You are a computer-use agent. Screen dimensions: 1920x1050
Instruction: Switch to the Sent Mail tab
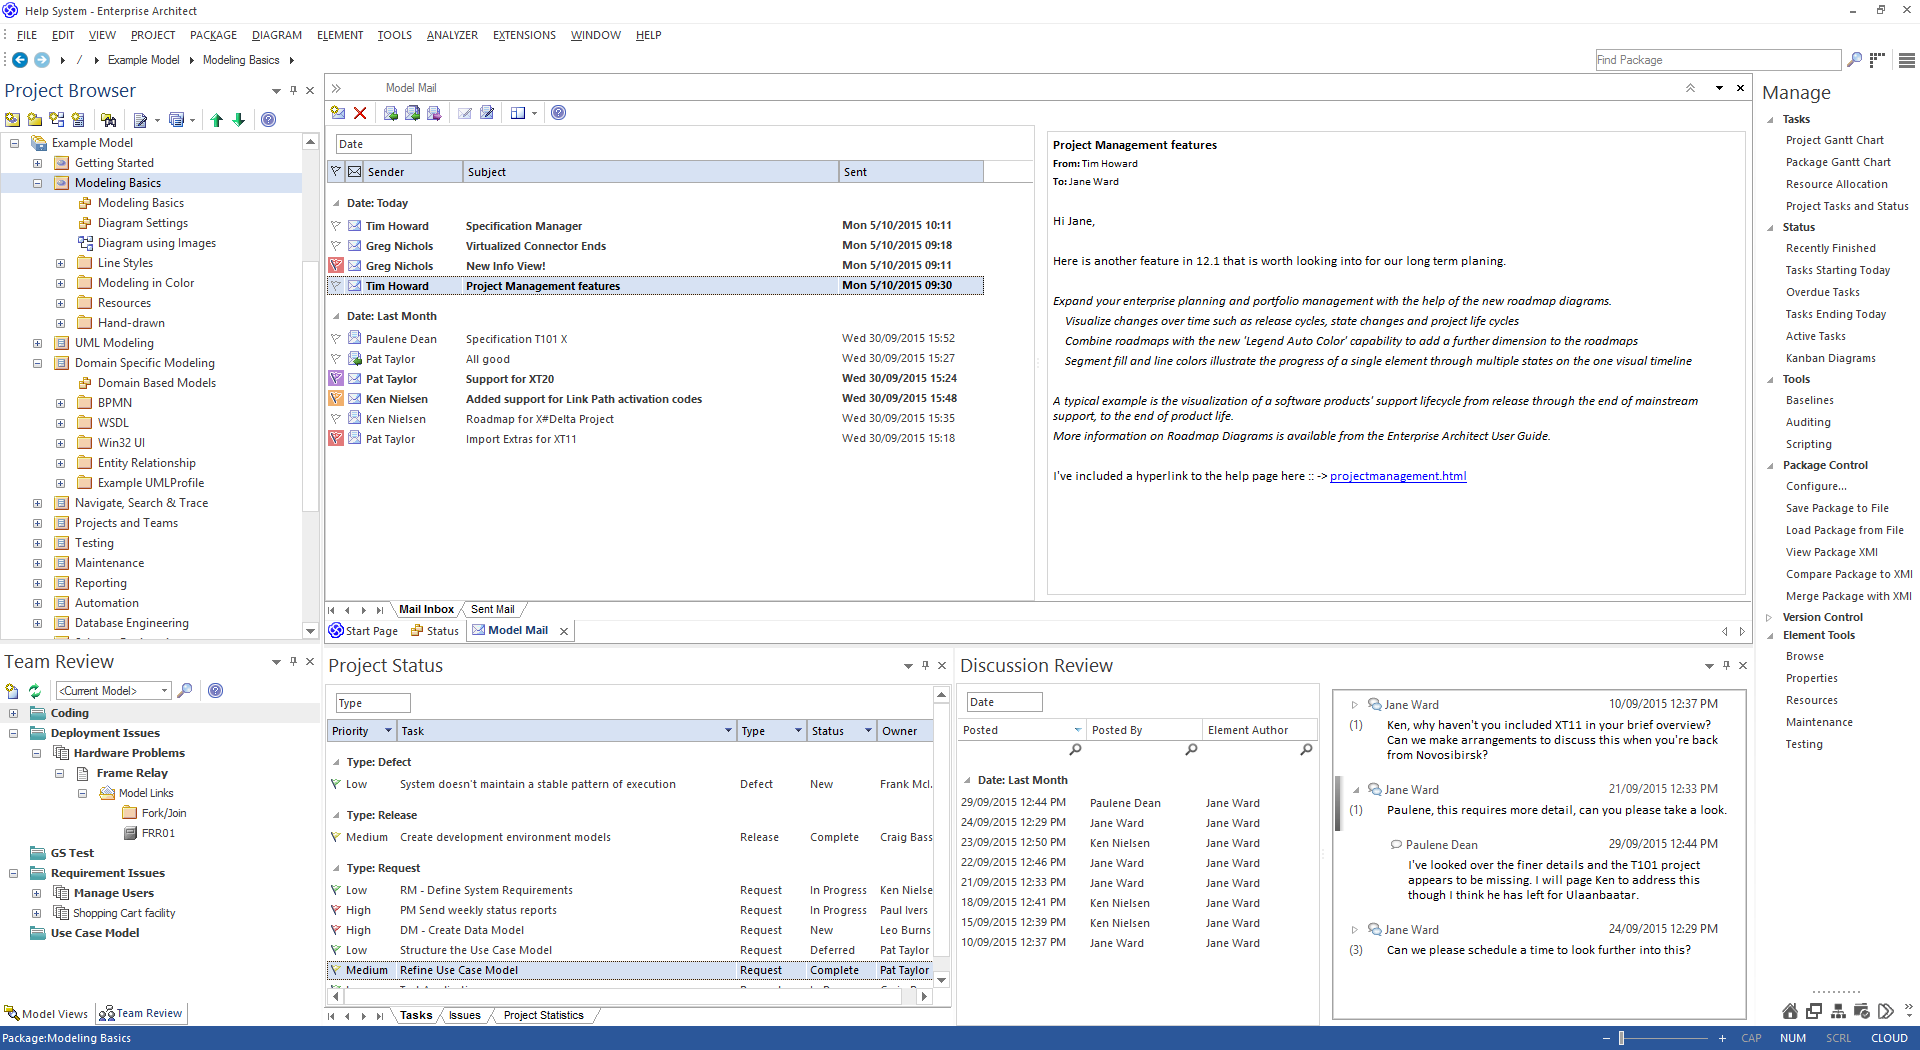(492, 609)
